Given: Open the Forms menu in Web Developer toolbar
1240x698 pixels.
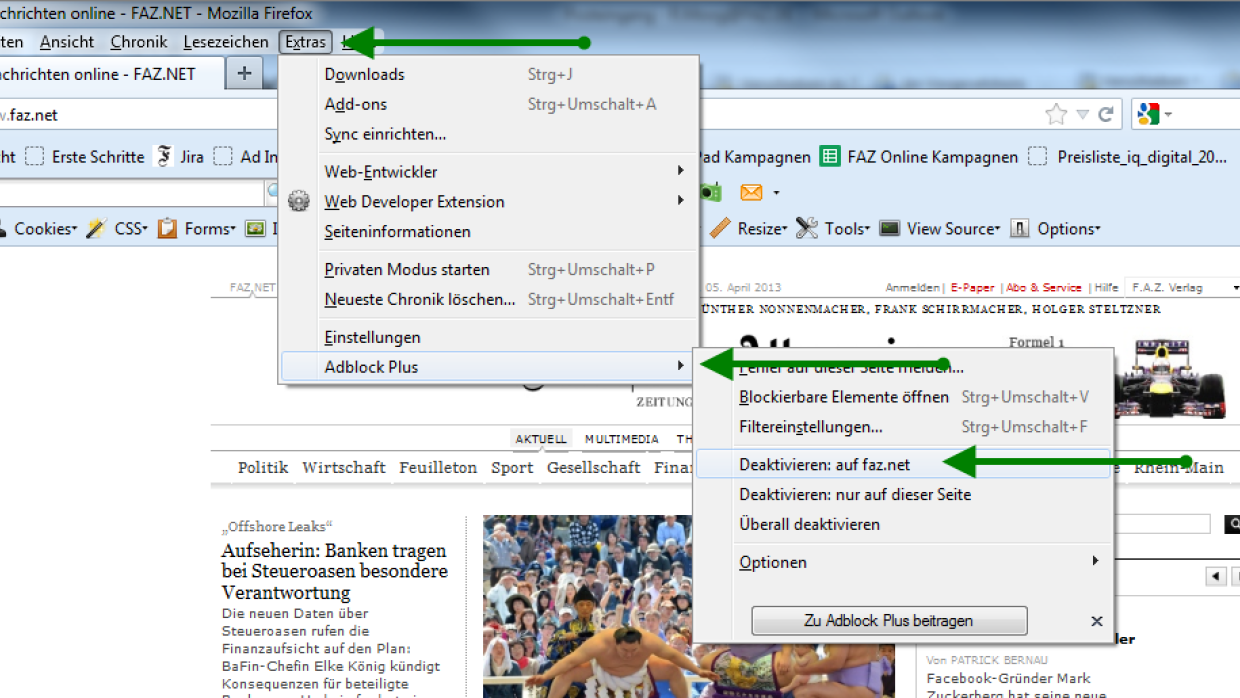Looking at the screenshot, I should pyautogui.click(x=196, y=229).
